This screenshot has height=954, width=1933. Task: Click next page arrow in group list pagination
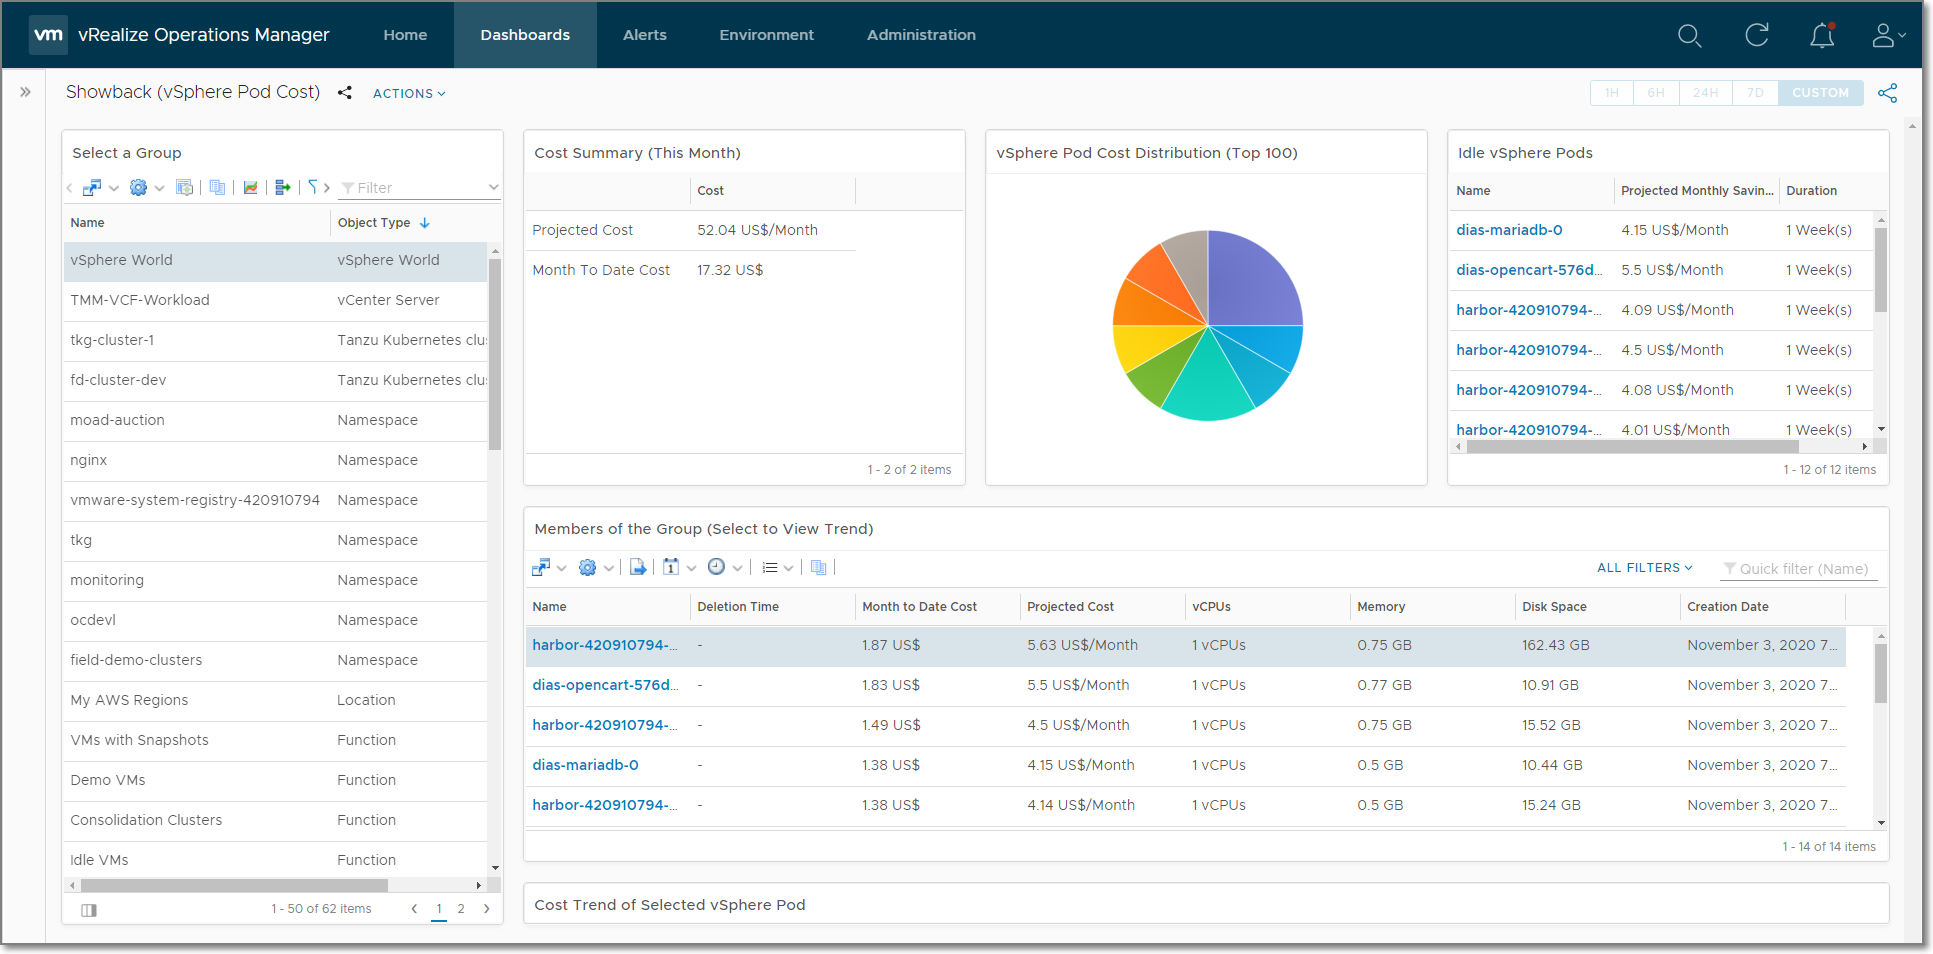(x=487, y=909)
